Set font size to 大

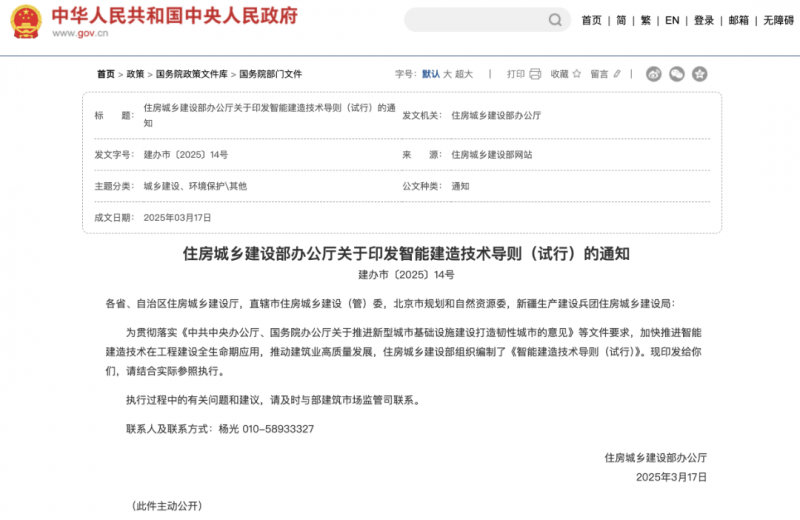coord(447,74)
